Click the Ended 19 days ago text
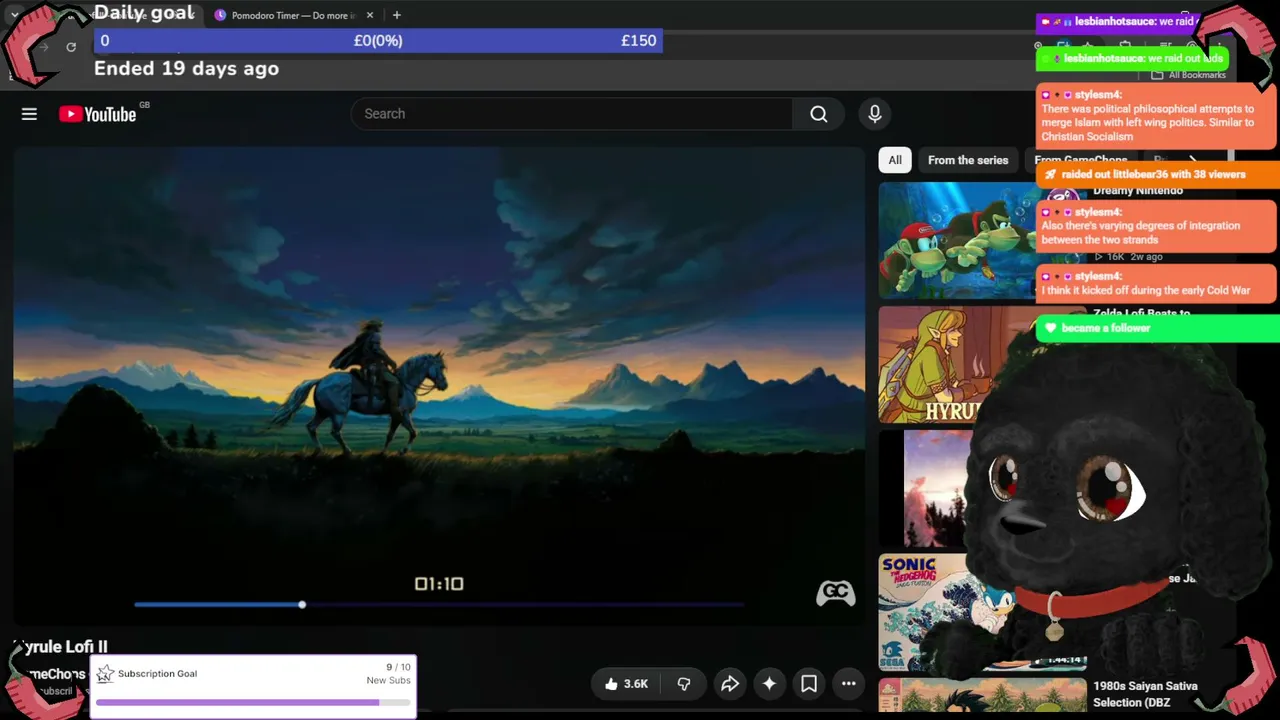1280x720 pixels. point(186,69)
